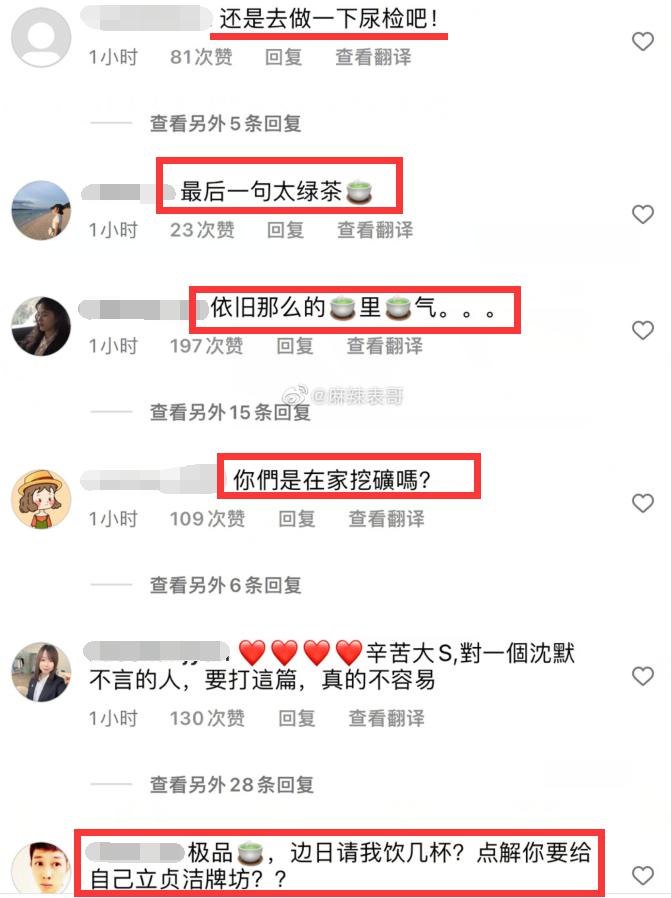
Task: Reply to the comment with 81次赞
Action: (283, 57)
